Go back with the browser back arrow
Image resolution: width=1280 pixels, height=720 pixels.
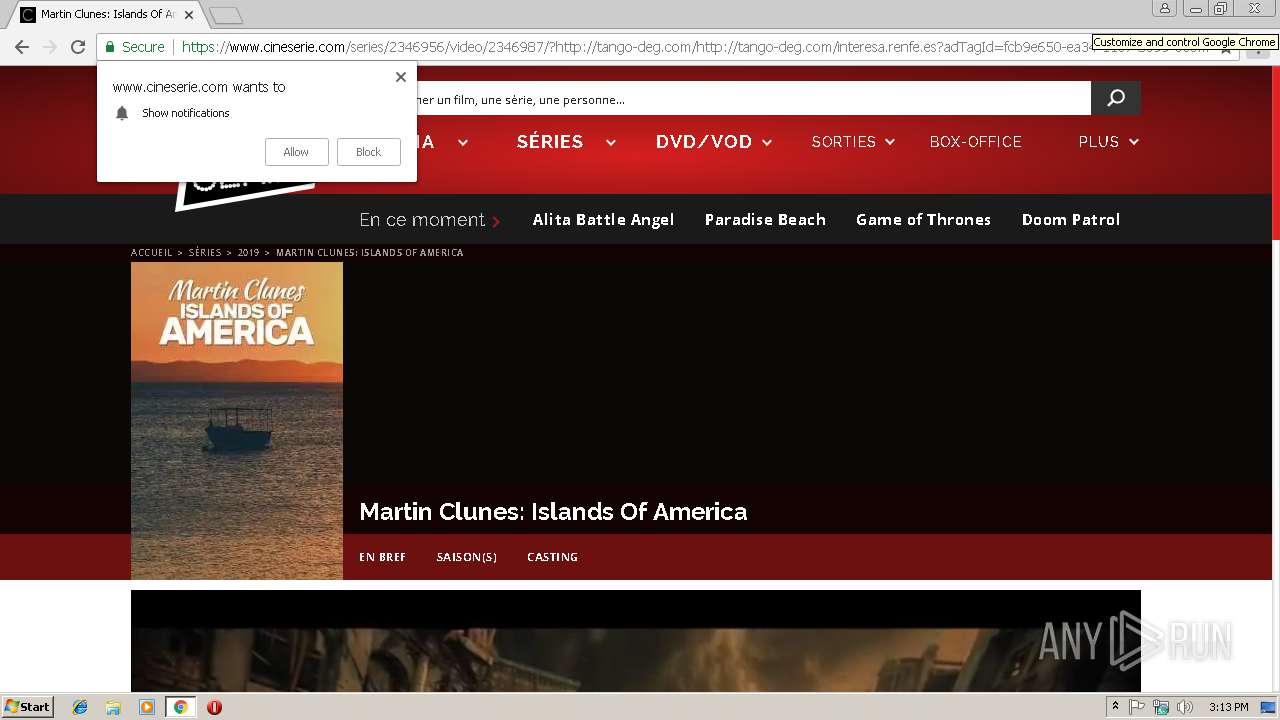click(22, 47)
